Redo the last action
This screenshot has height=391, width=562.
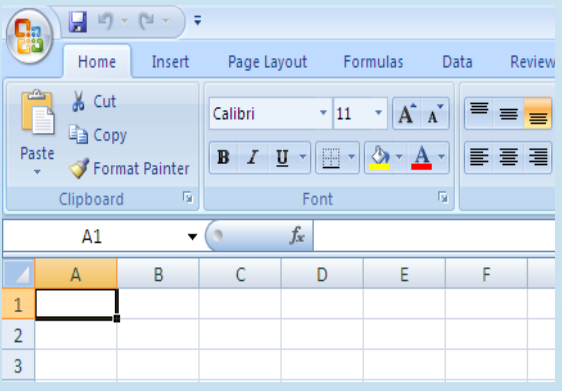pyautogui.click(x=146, y=21)
